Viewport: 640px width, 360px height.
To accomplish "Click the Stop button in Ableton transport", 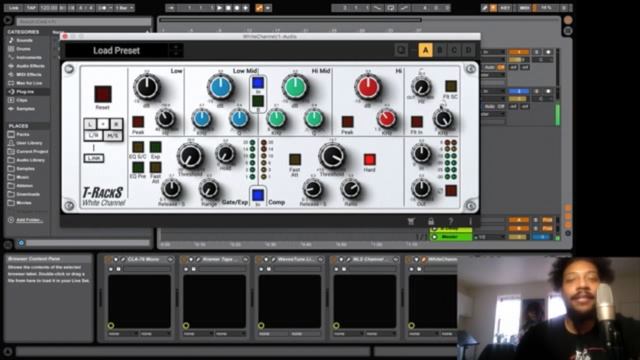I will tap(228, 8).
